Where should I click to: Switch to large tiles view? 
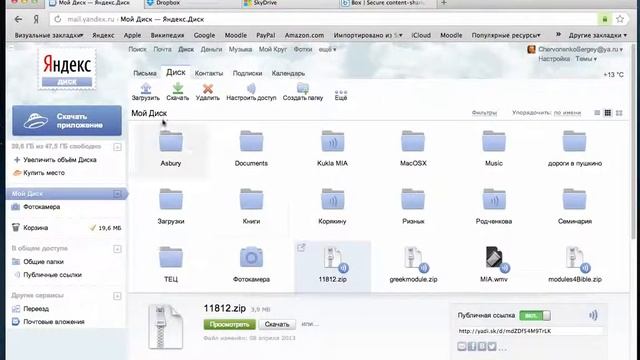pos(619,113)
